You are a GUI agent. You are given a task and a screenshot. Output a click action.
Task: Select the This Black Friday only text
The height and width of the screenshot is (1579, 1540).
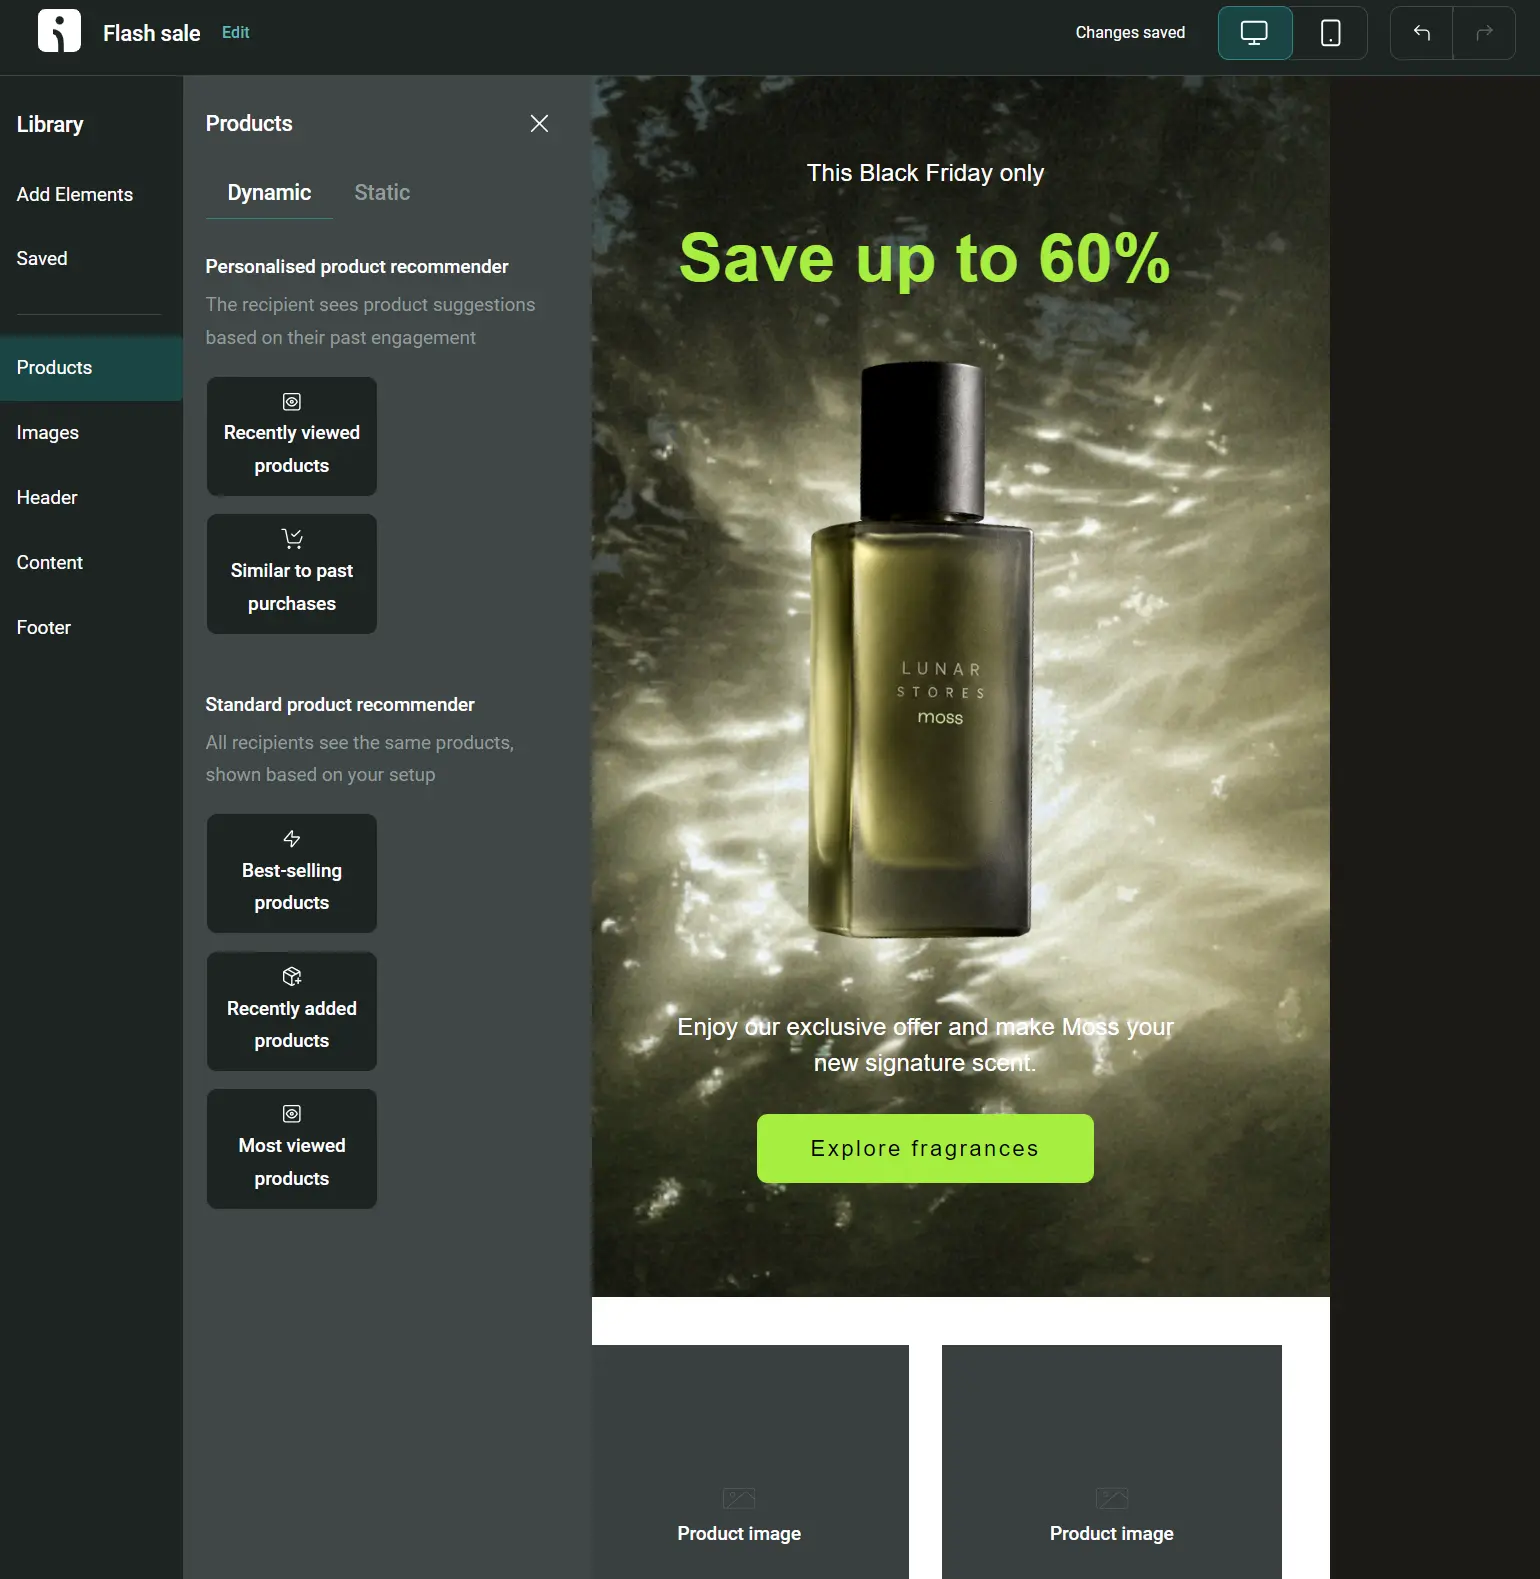tap(925, 173)
